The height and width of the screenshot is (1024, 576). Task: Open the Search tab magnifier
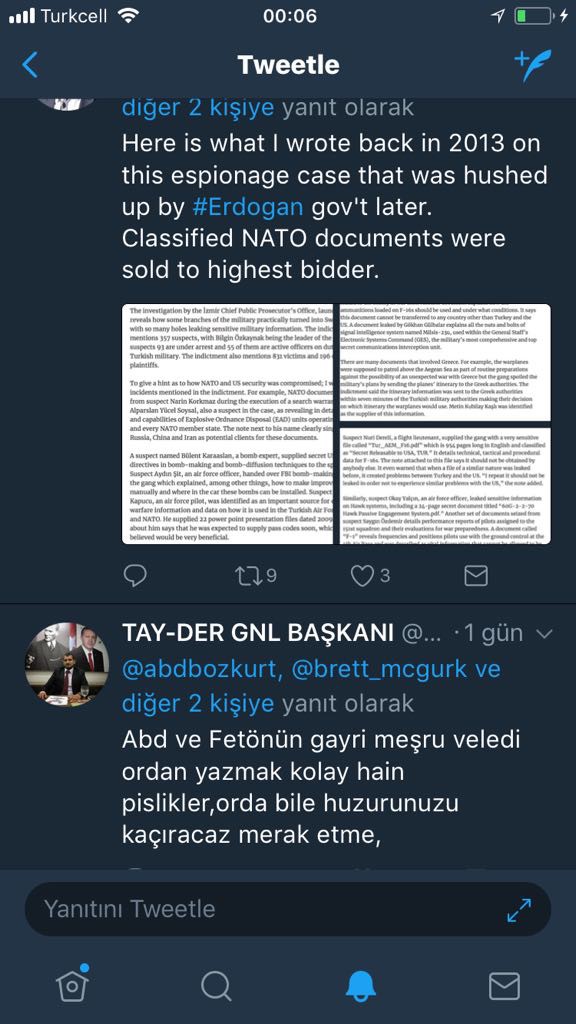click(216, 985)
